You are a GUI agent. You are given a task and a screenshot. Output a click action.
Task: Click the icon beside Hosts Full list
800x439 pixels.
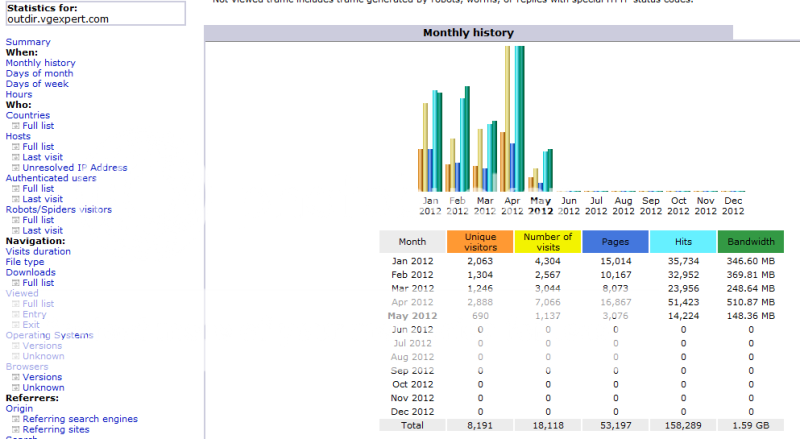[x=16, y=147]
